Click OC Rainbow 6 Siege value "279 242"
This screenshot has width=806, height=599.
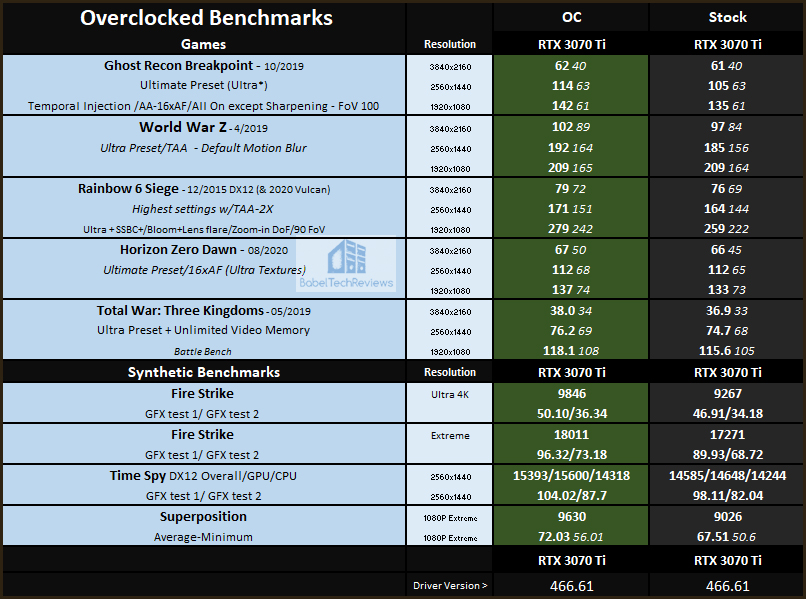tap(571, 229)
